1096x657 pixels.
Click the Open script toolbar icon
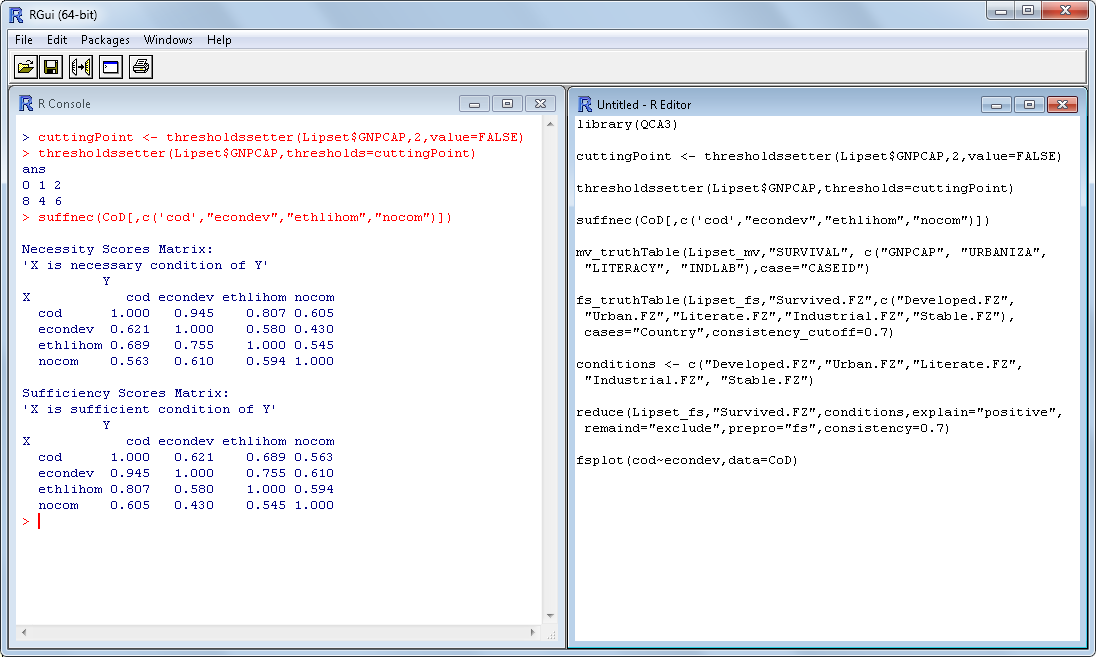coord(24,67)
